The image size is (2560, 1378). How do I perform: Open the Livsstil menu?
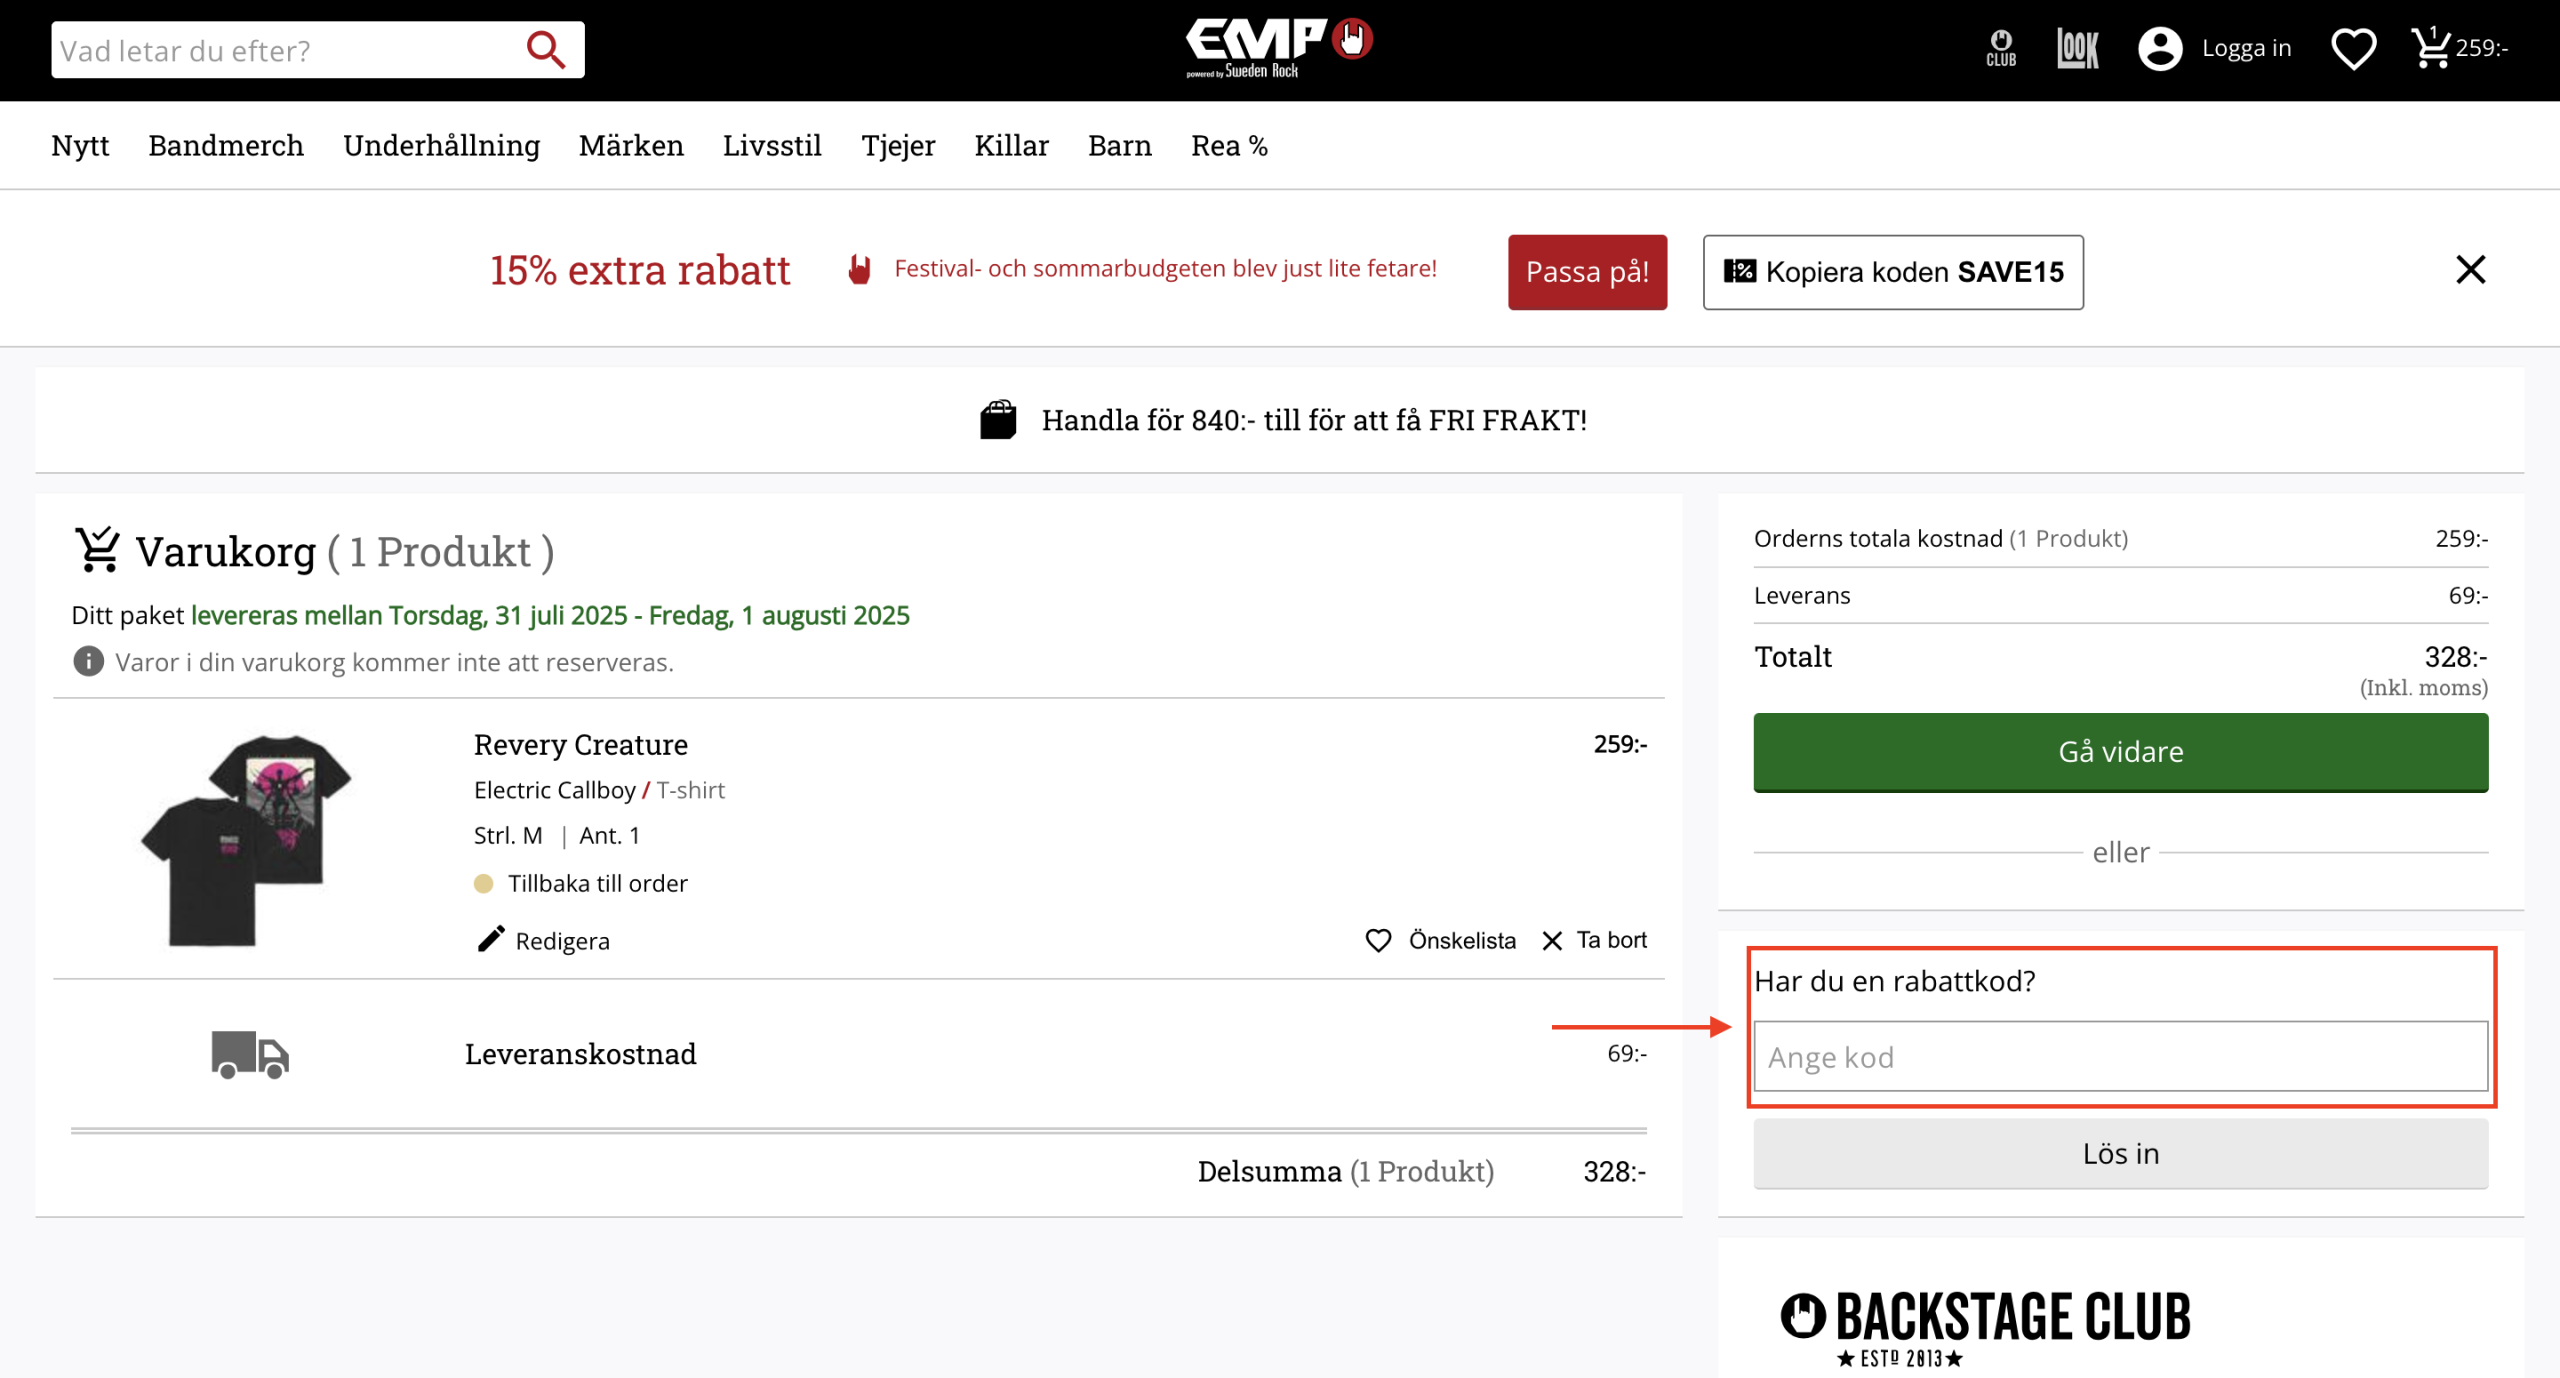pos(772,146)
